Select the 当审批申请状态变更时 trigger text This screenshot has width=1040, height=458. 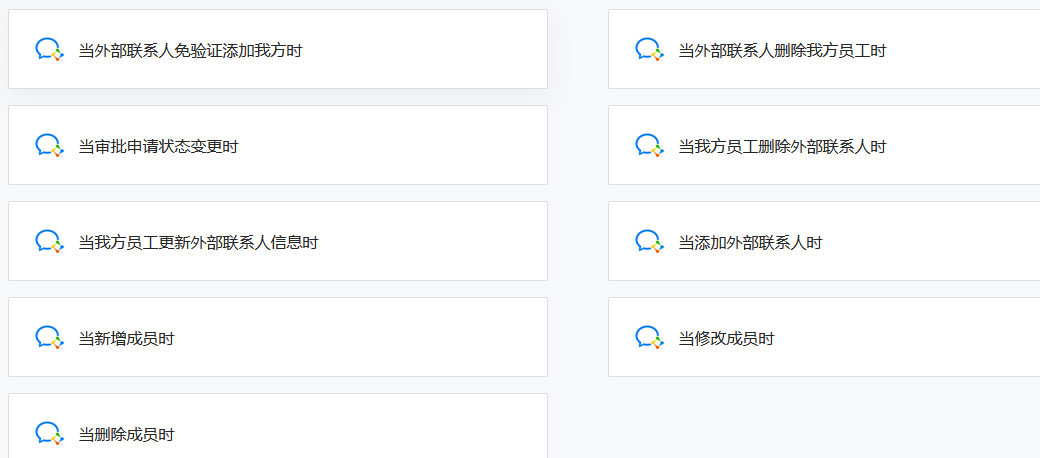(158, 147)
